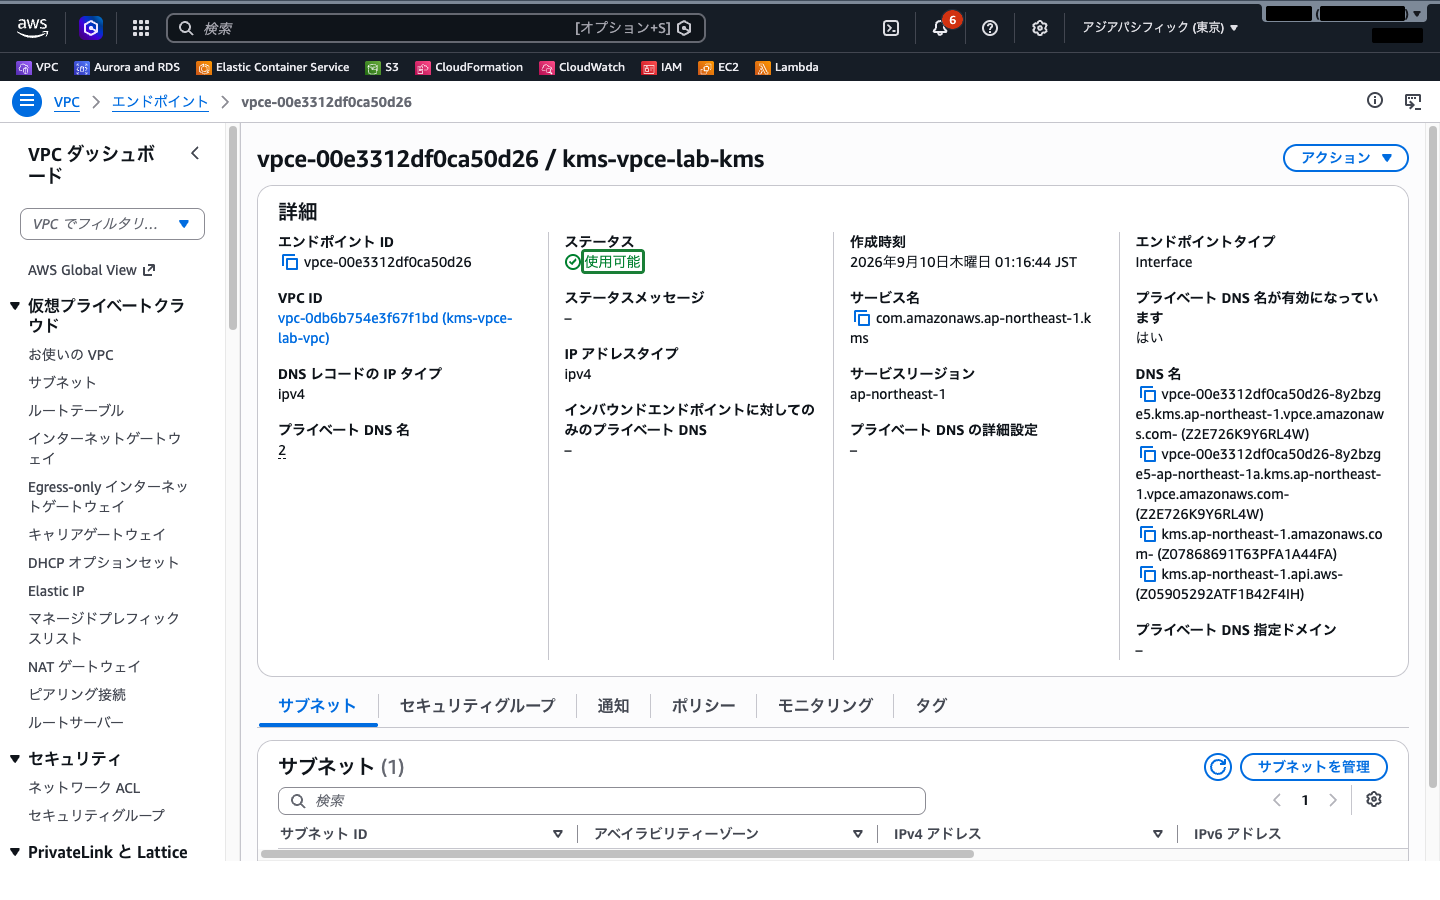Viewport: 1440px width, 900px height.
Task: Refresh the subnets list
Action: pos(1218,767)
